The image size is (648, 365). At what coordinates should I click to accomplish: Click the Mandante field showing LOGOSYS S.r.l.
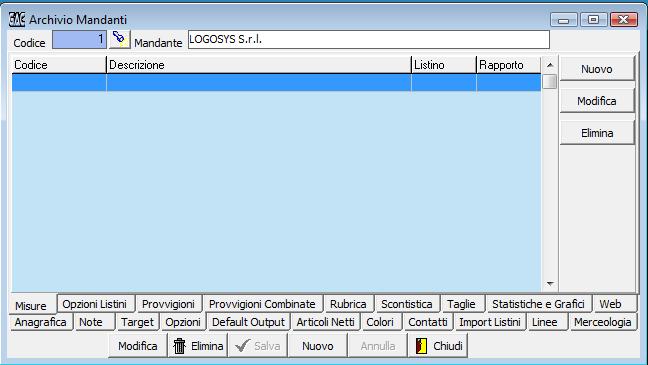tap(369, 40)
